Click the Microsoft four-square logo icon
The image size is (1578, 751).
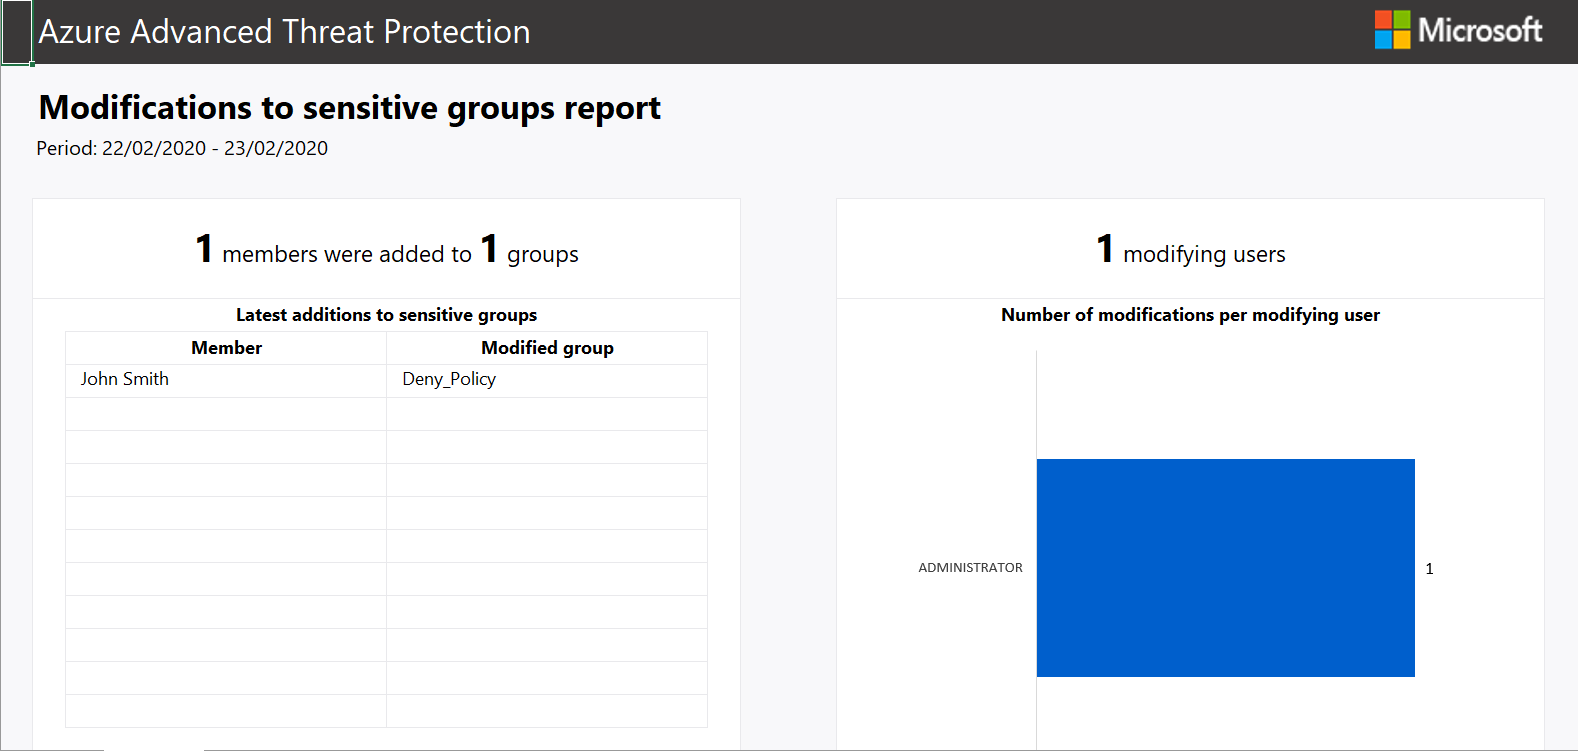click(1392, 30)
